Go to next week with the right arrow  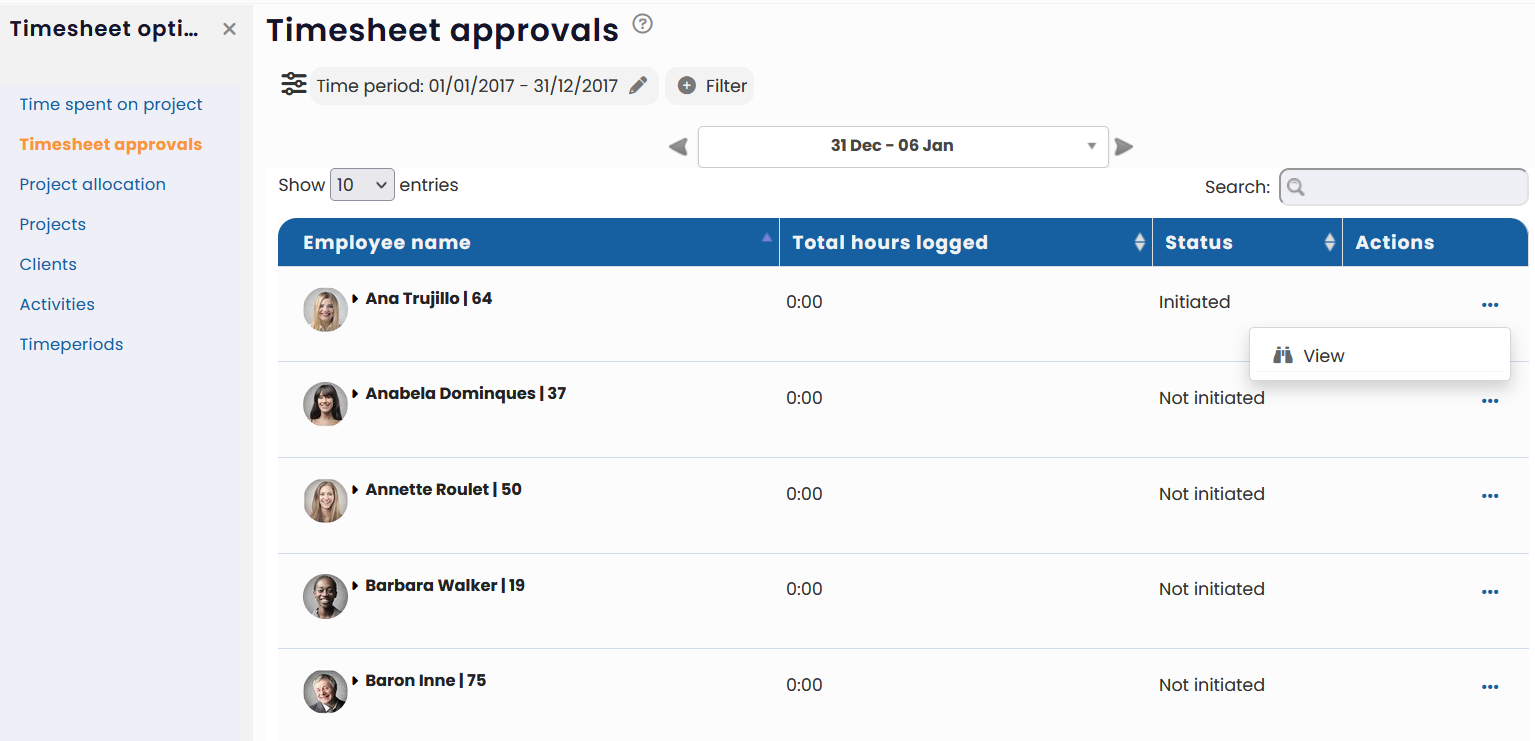click(1124, 146)
